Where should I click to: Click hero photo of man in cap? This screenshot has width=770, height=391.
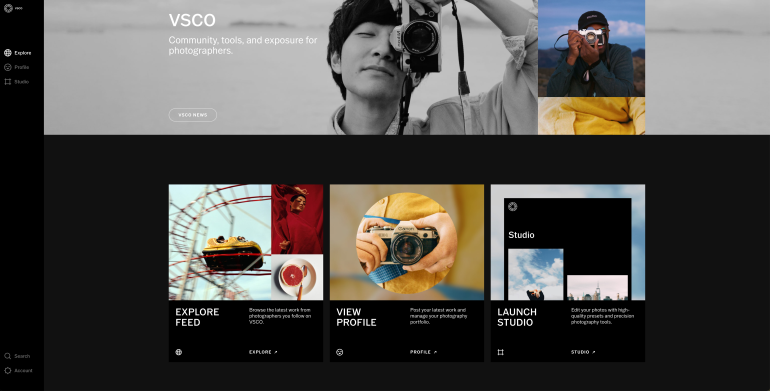[x=591, y=48]
